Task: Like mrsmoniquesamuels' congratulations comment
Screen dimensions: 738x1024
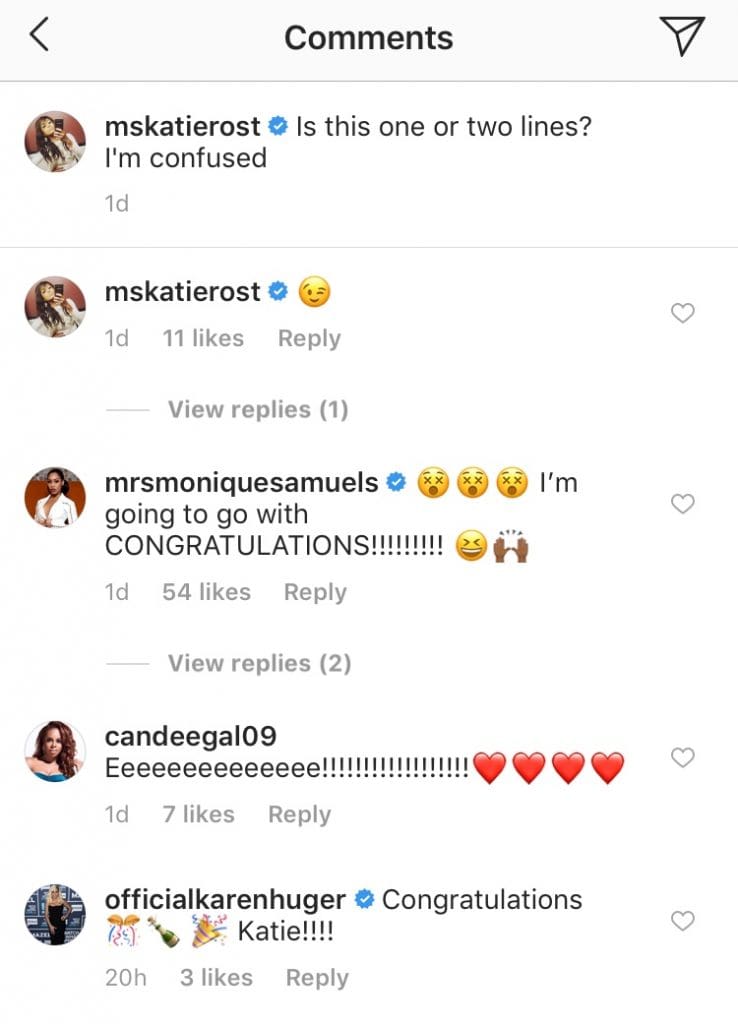Action: click(683, 504)
